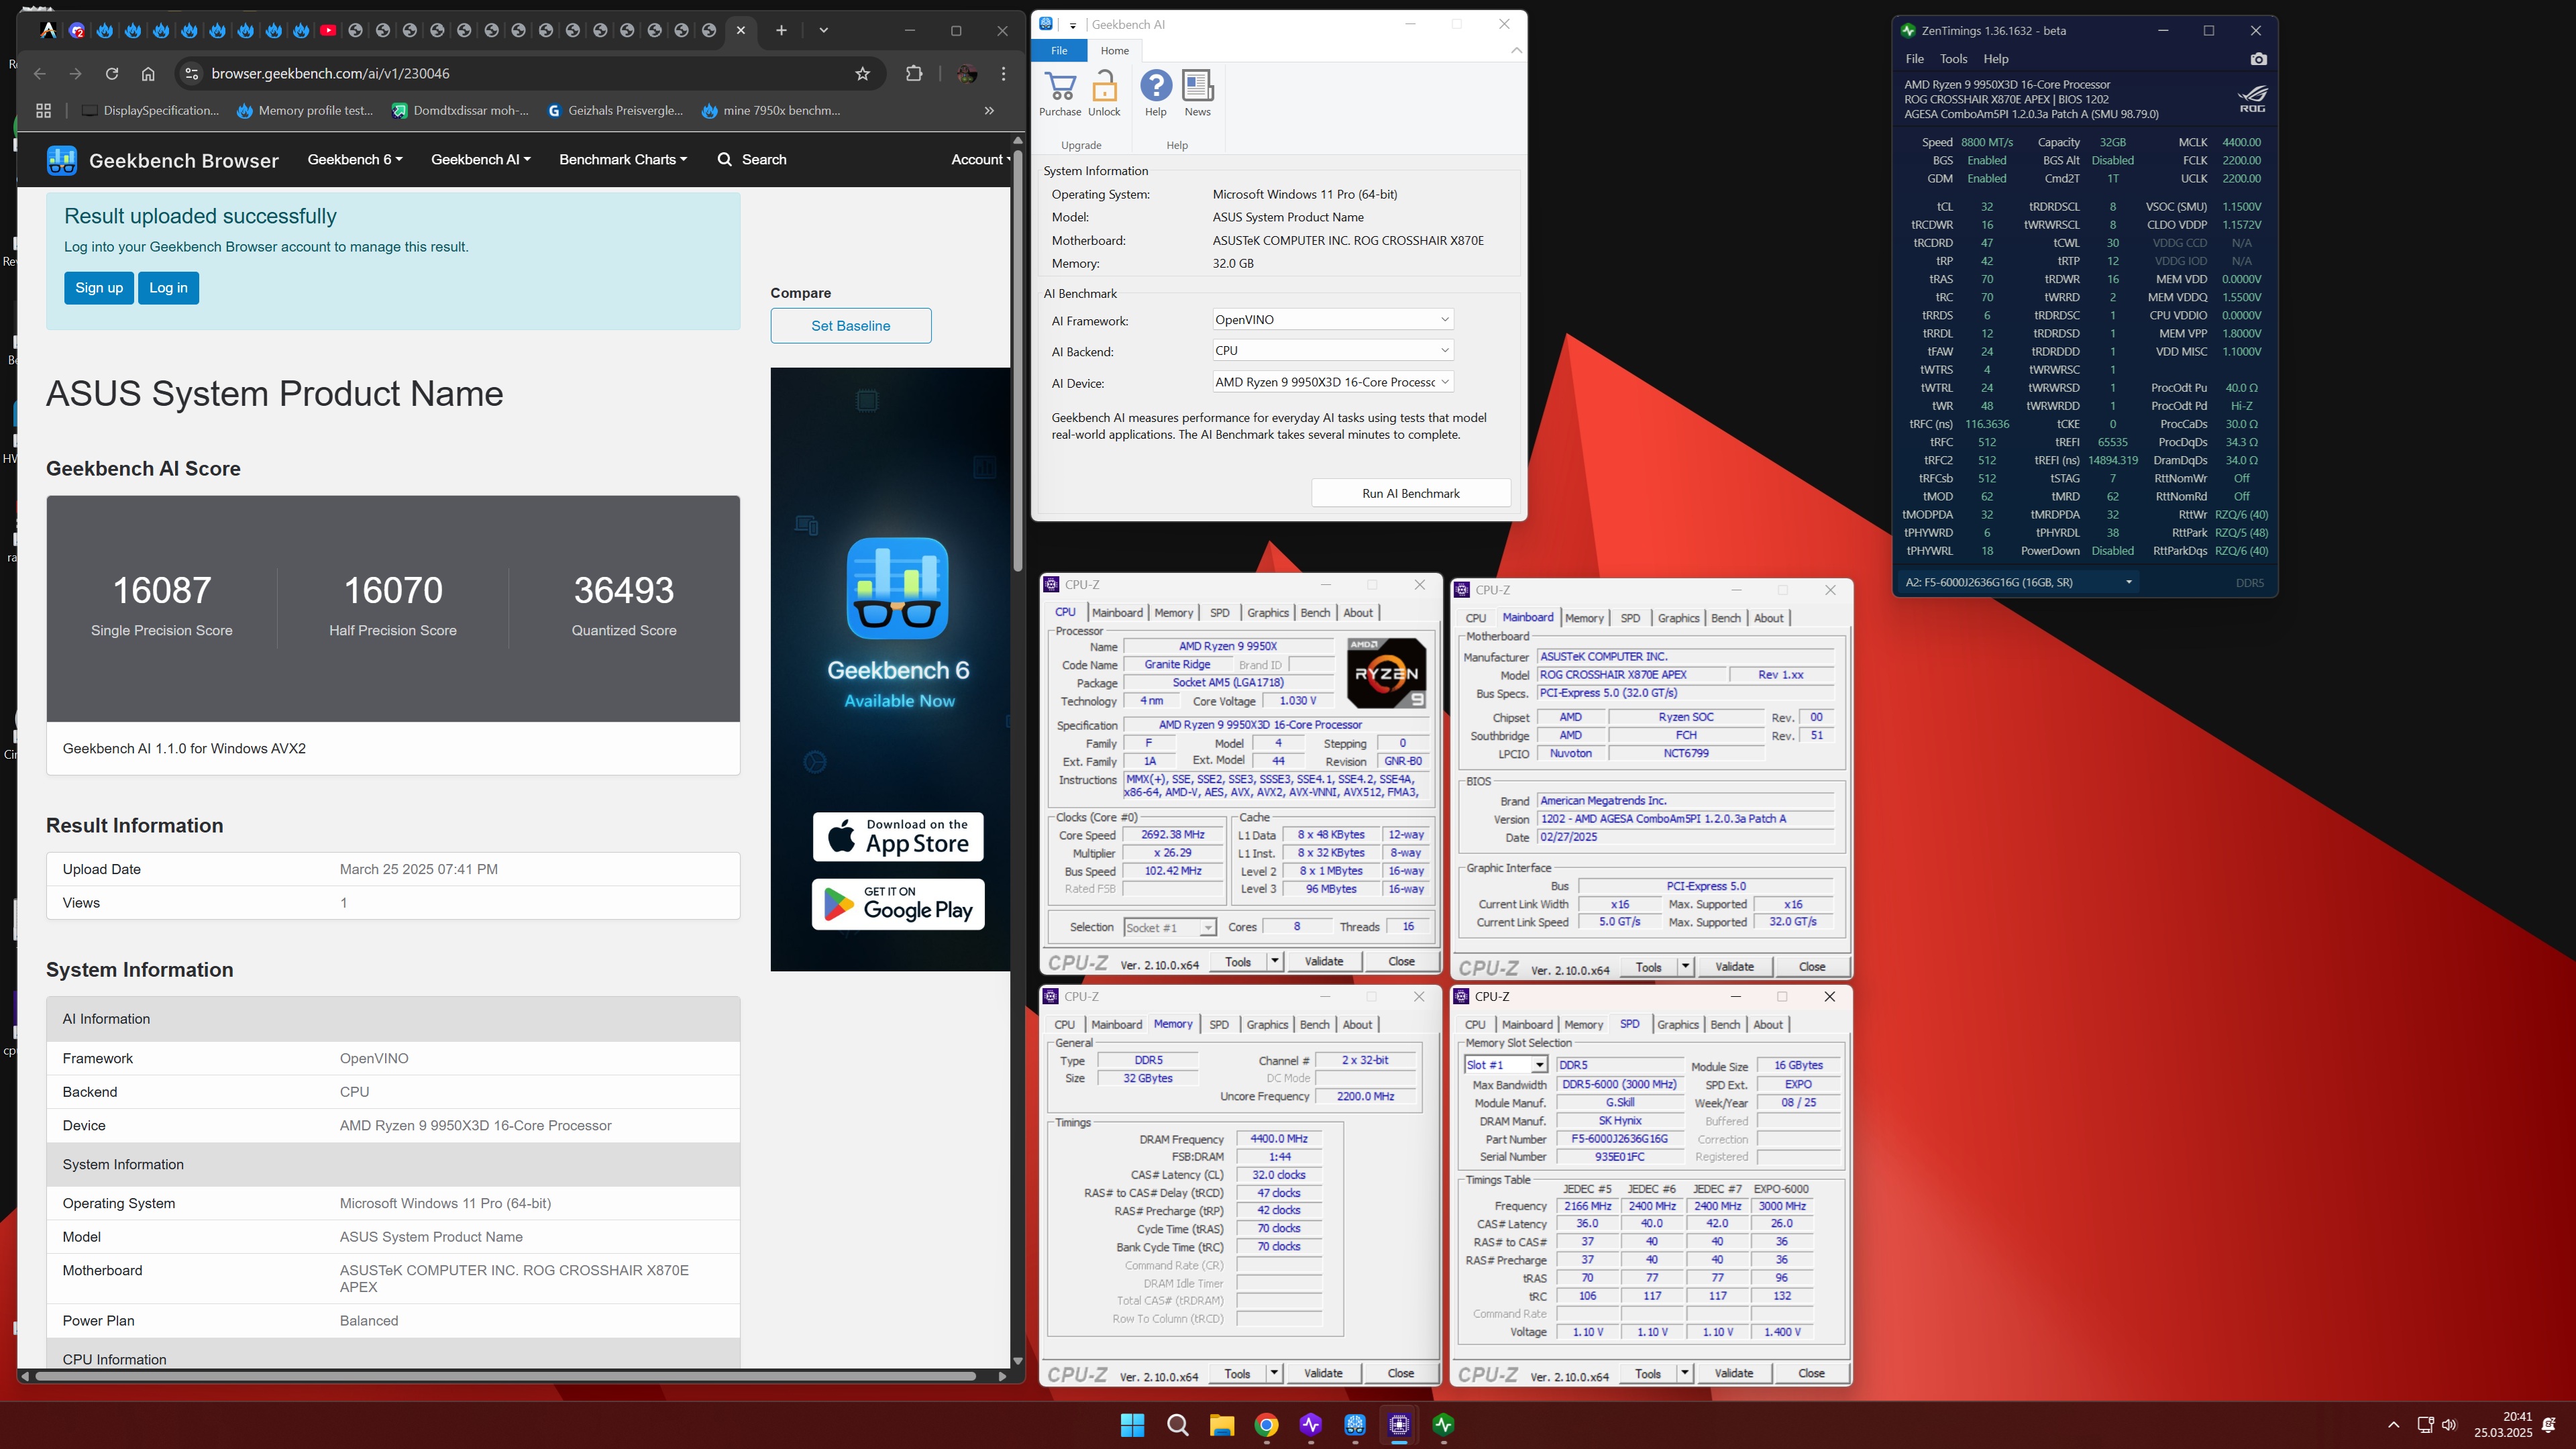Viewport: 2576px width, 1449px height.
Task: Open the About tab in the Mainboard window
Action: point(1768,619)
